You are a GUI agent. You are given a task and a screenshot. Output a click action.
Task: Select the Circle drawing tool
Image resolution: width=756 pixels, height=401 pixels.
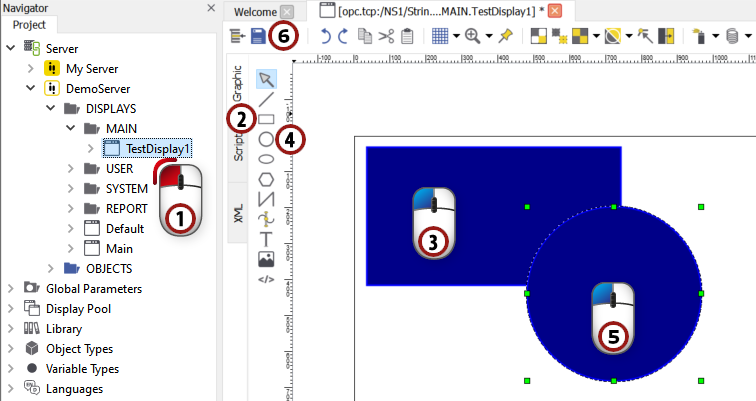pos(266,139)
